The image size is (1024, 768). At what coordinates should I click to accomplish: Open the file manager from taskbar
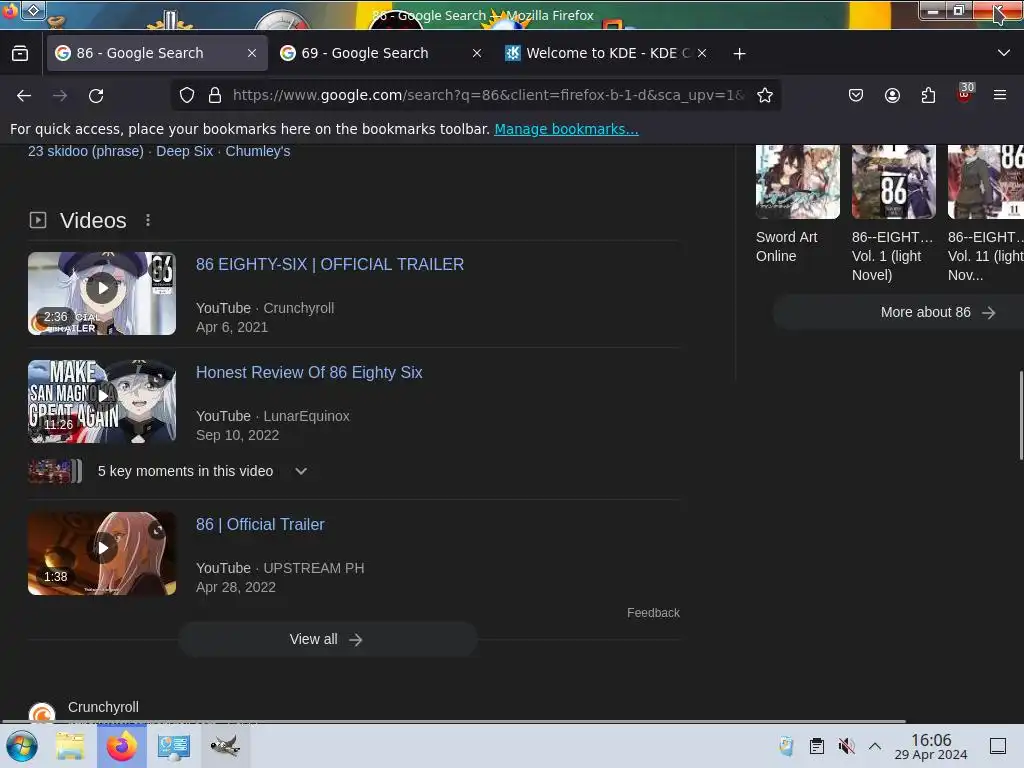[x=70, y=746]
